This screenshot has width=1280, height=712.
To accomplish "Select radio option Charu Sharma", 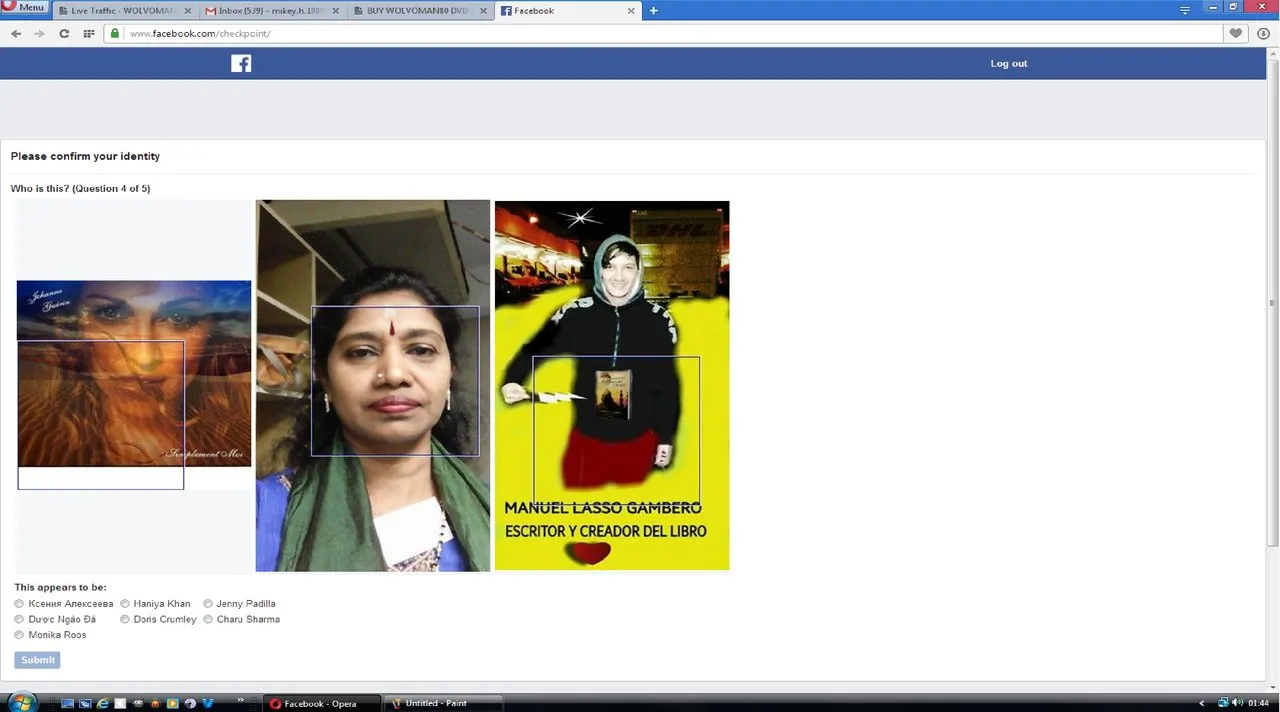I will (208, 619).
